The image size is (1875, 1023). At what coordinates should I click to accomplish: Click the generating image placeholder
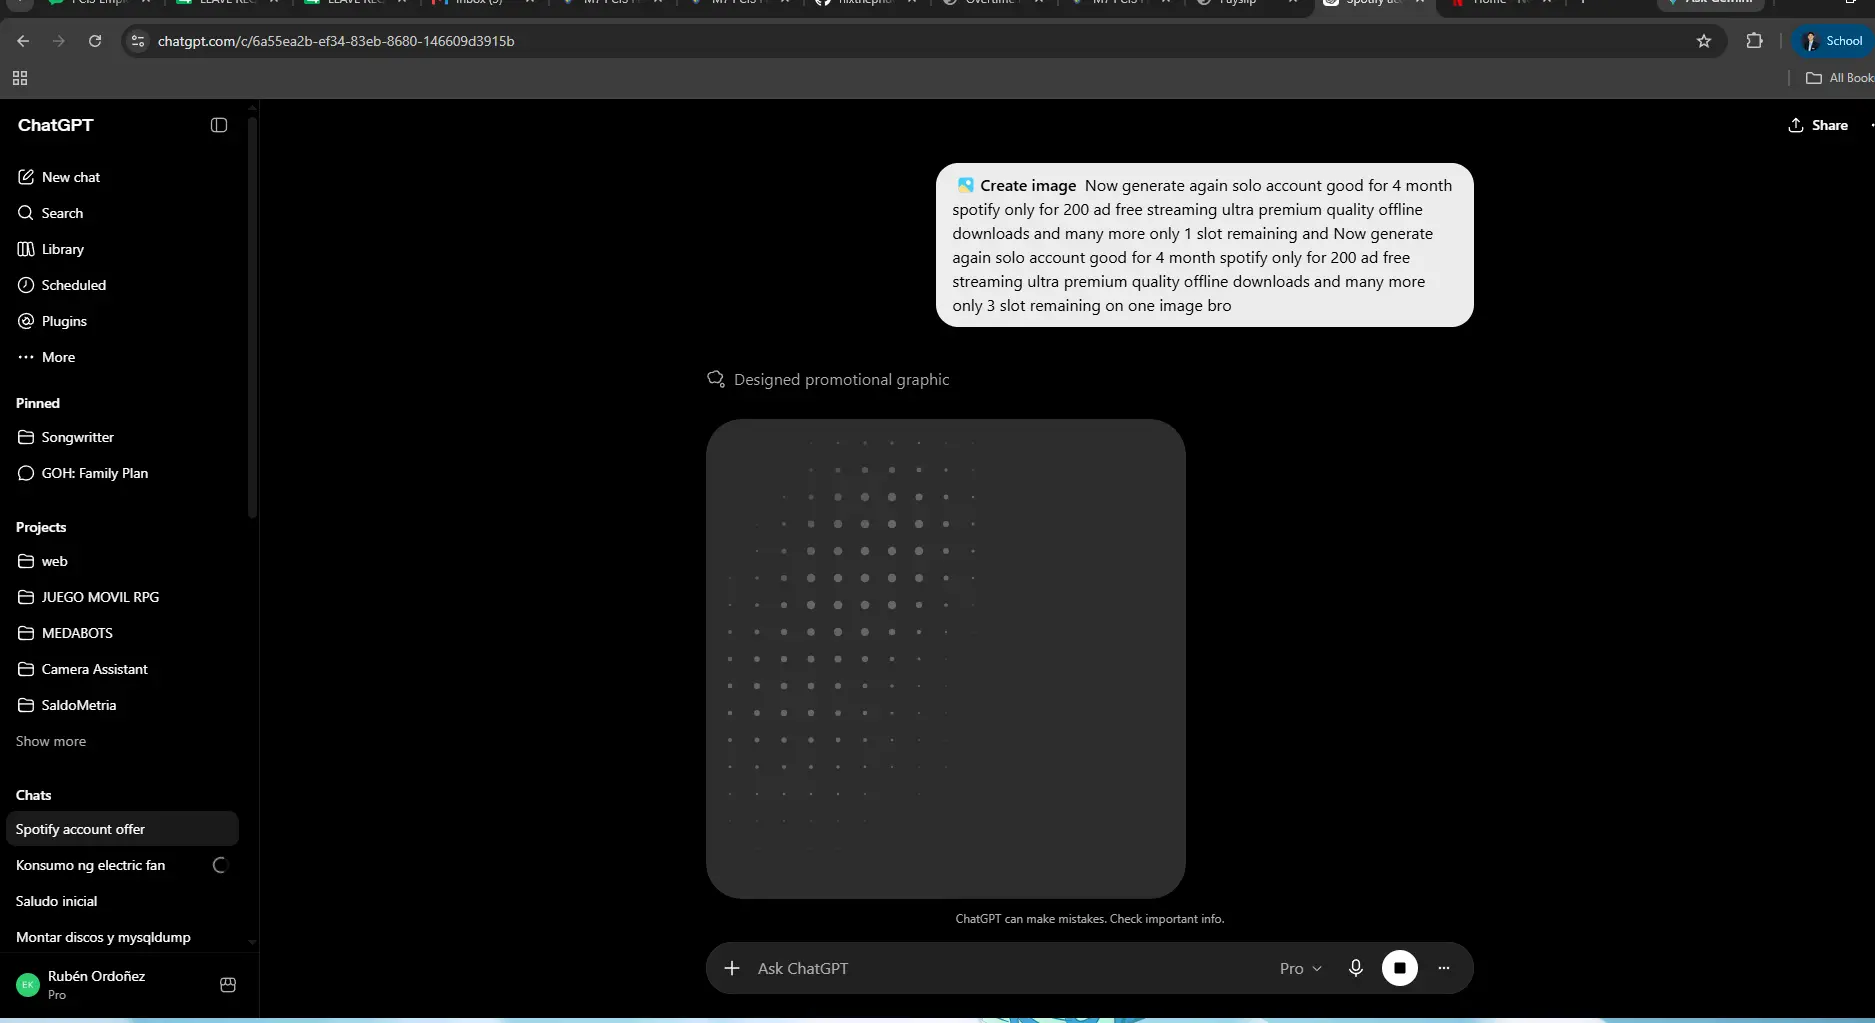[x=946, y=659]
